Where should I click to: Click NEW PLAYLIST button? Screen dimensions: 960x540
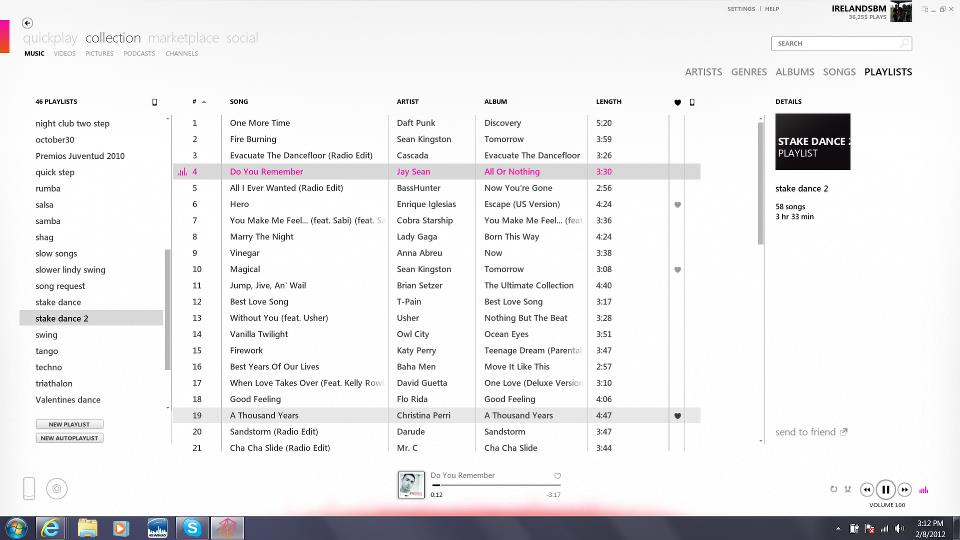[x=69, y=424]
